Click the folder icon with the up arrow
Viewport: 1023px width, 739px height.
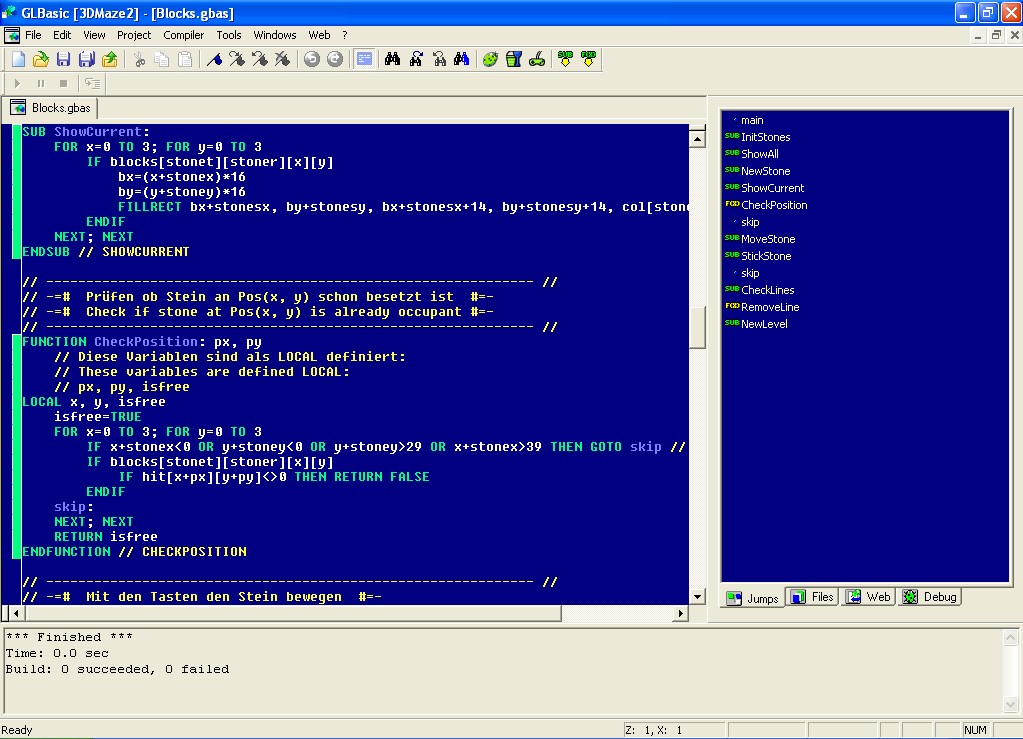[x=110, y=59]
